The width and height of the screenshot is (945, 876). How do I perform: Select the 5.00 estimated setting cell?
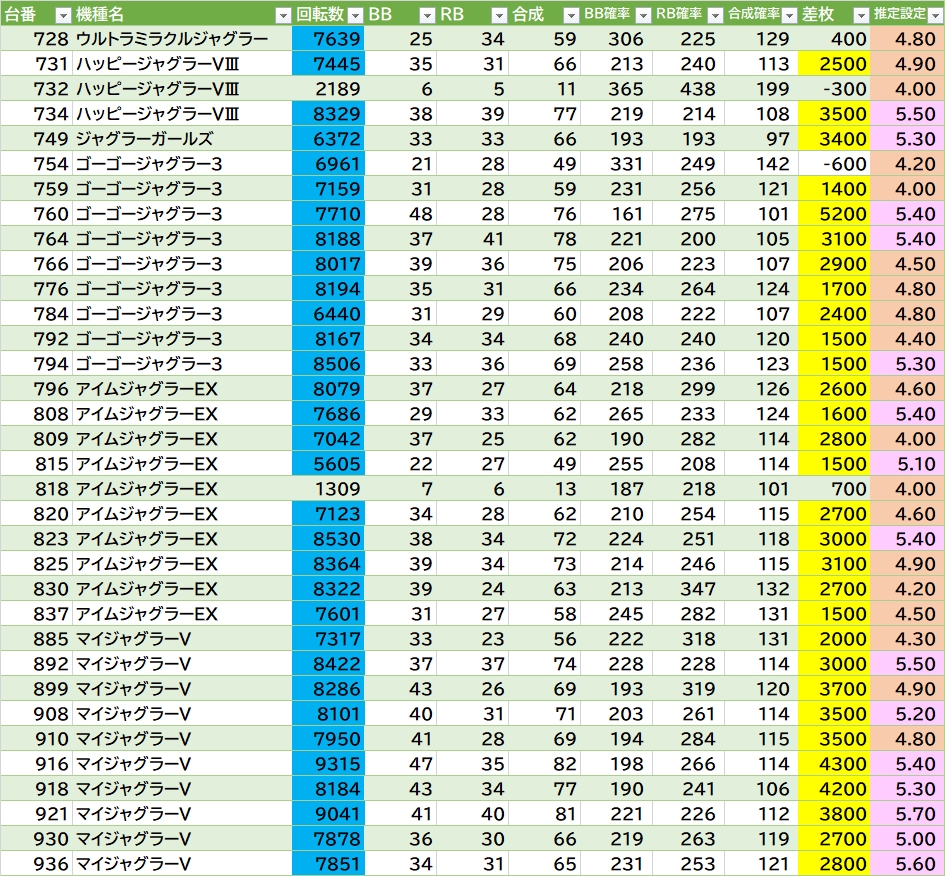coord(908,839)
